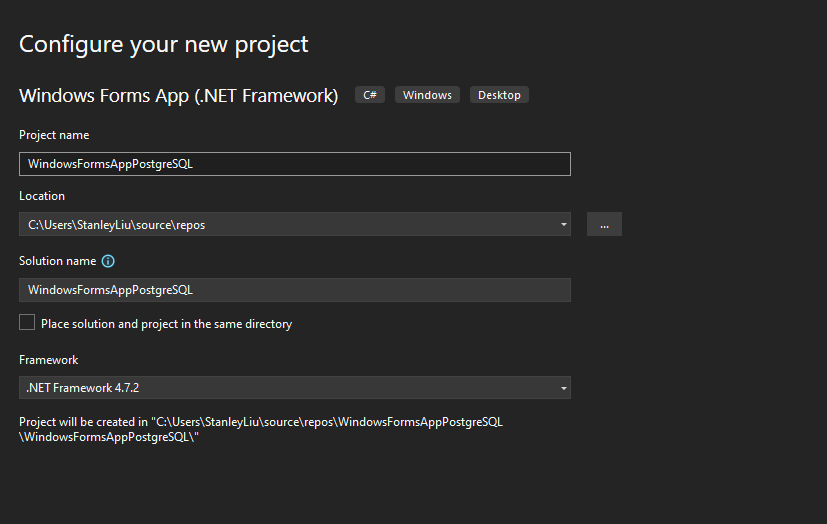
Task: Focus the Solution name text field
Action: pyautogui.click(x=294, y=290)
